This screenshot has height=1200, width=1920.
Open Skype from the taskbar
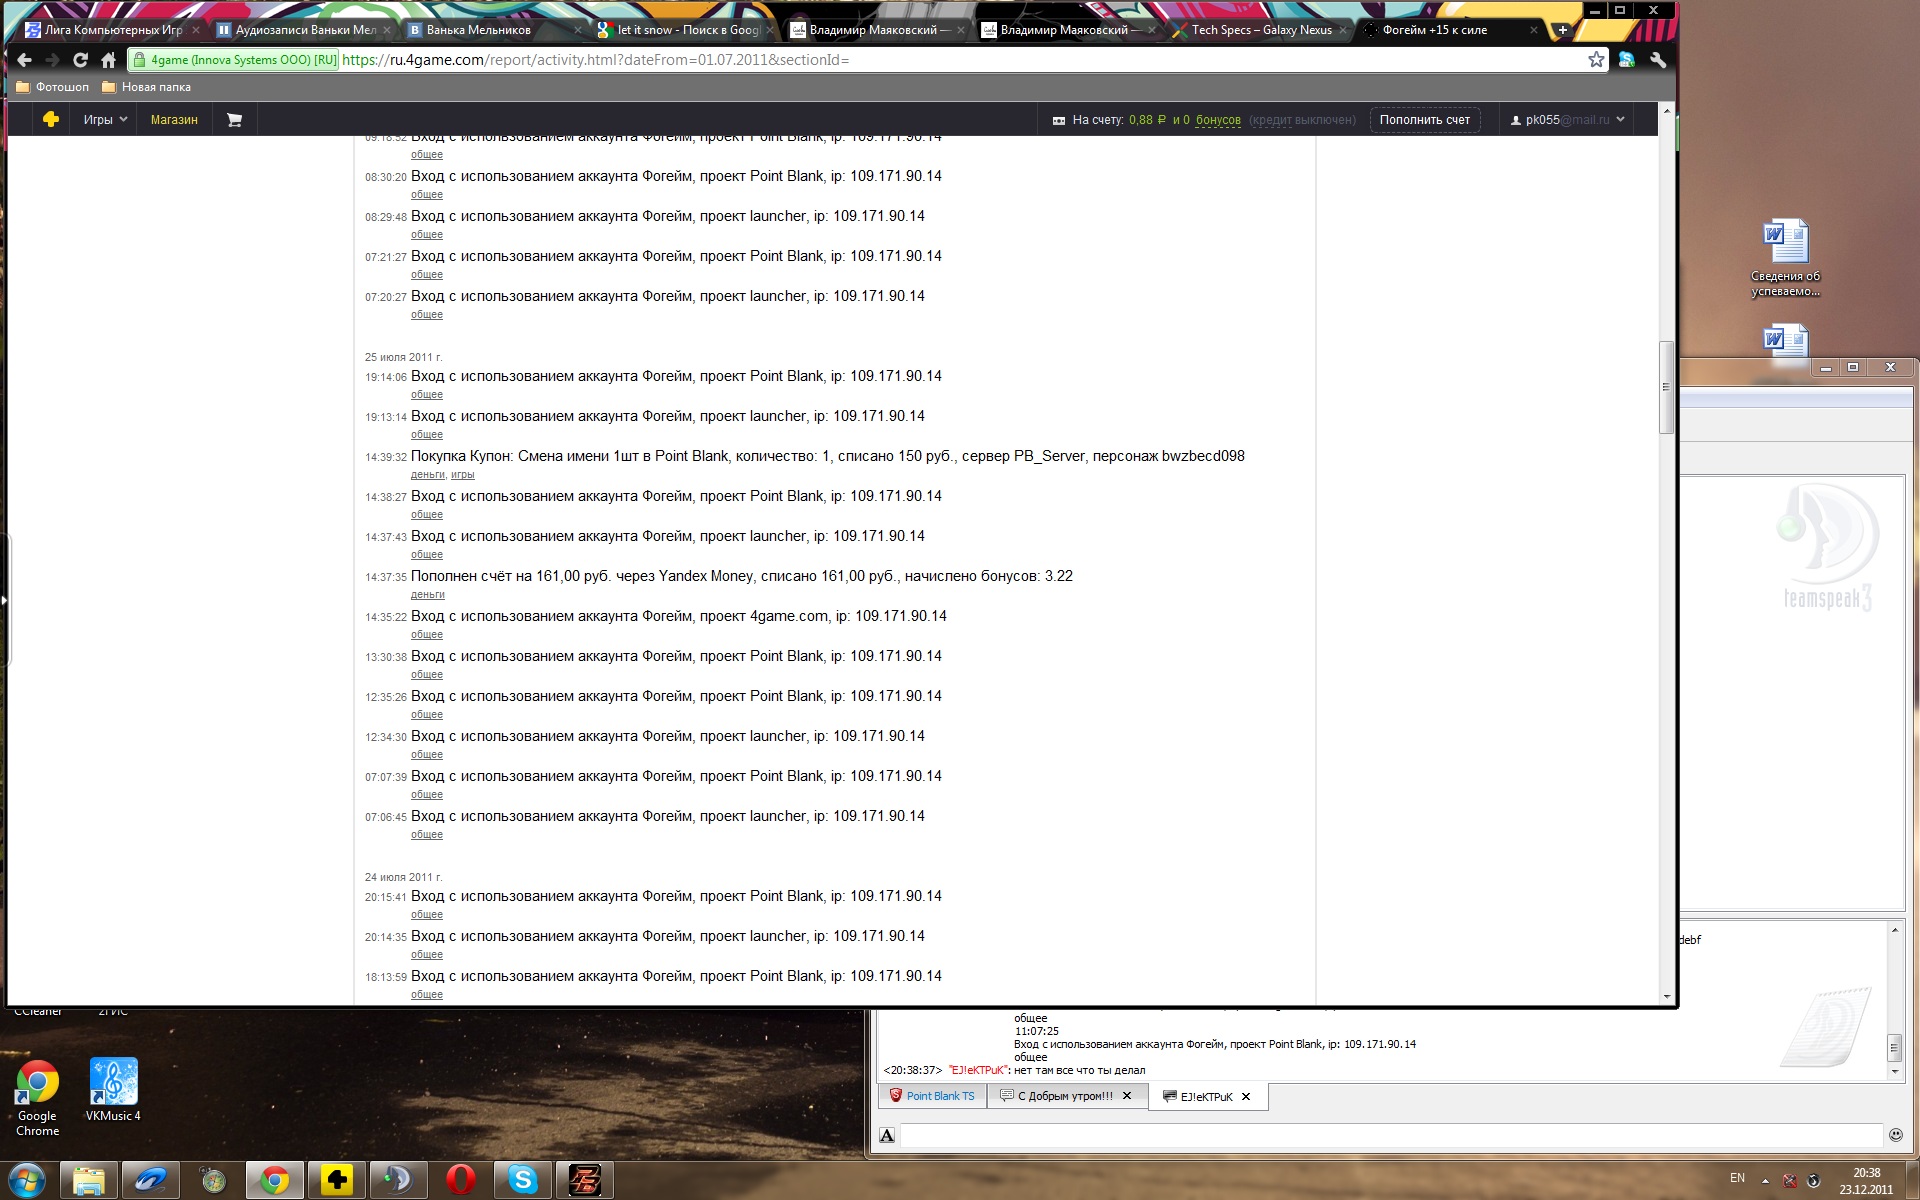click(x=523, y=1181)
